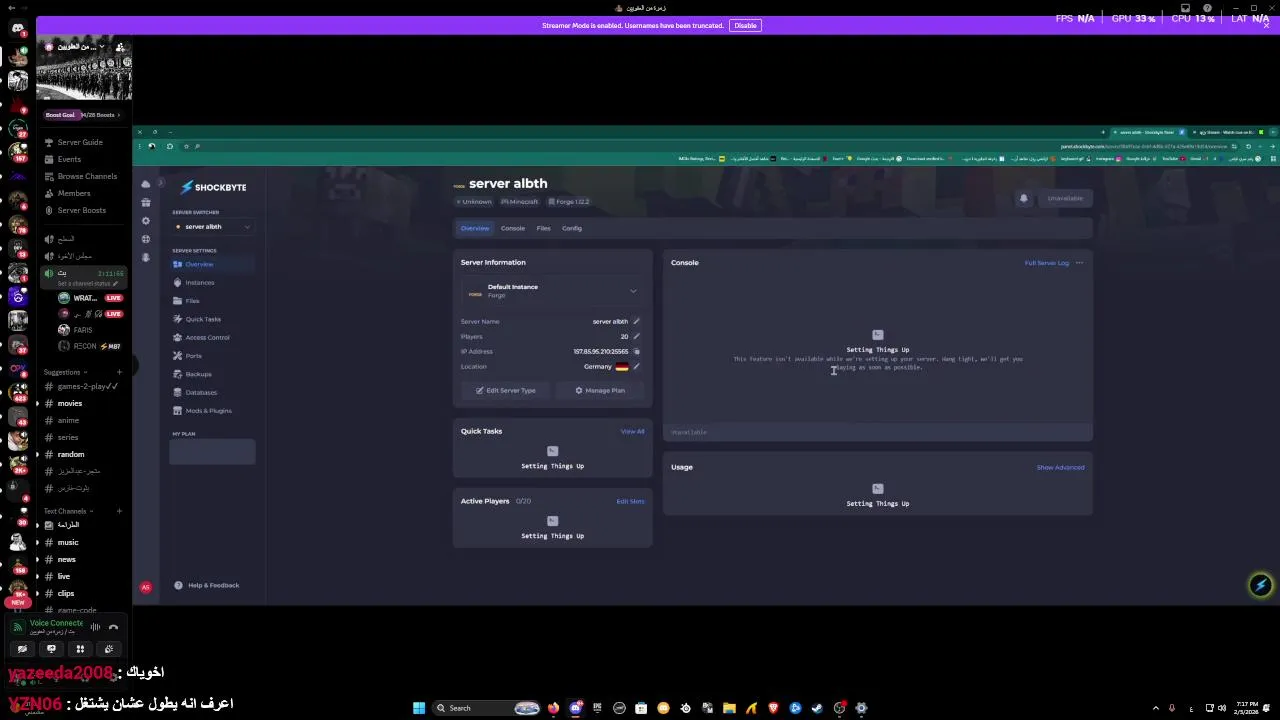Collapse the Text Channels category

66,511
